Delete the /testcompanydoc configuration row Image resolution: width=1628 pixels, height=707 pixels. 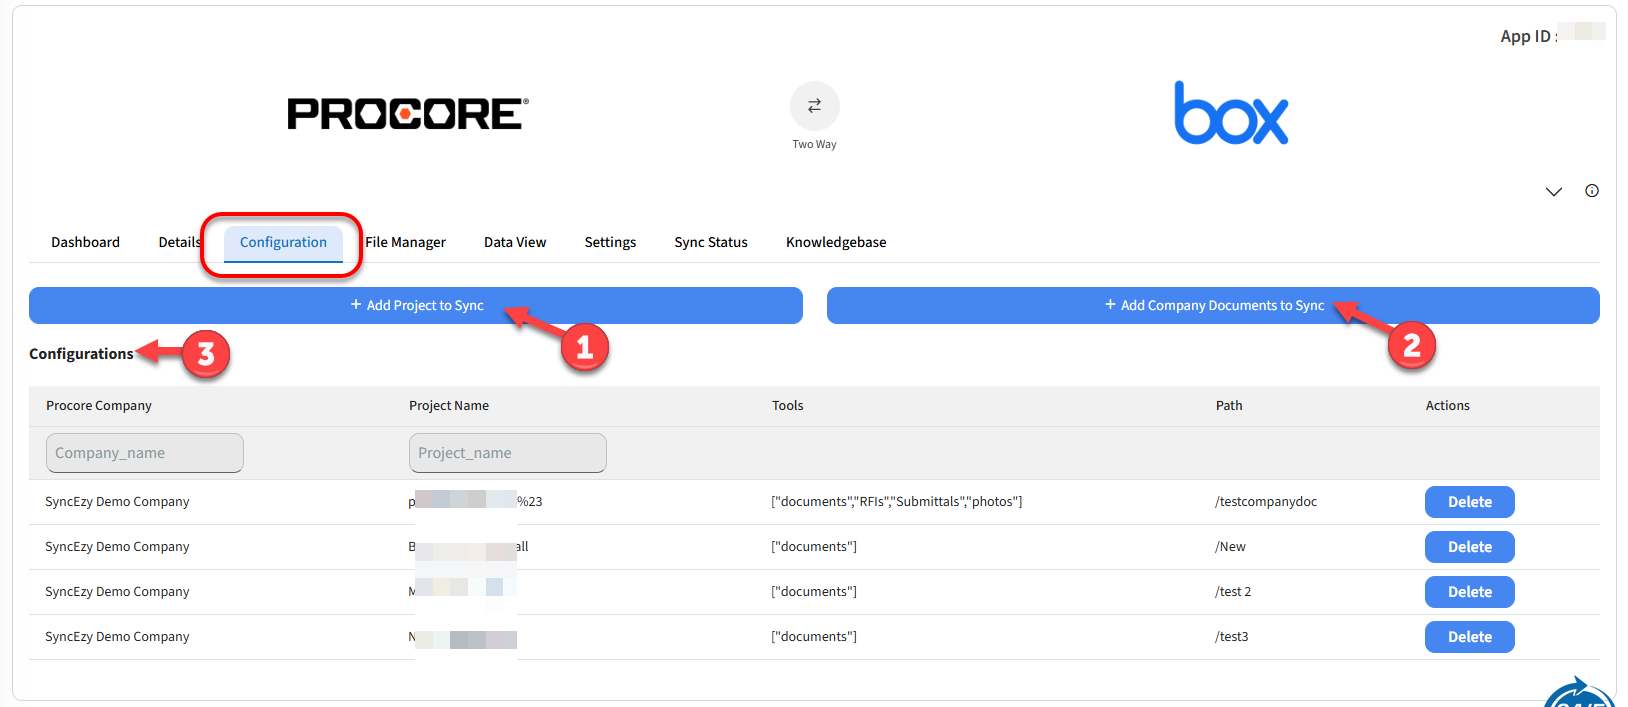coord(1469,502)
